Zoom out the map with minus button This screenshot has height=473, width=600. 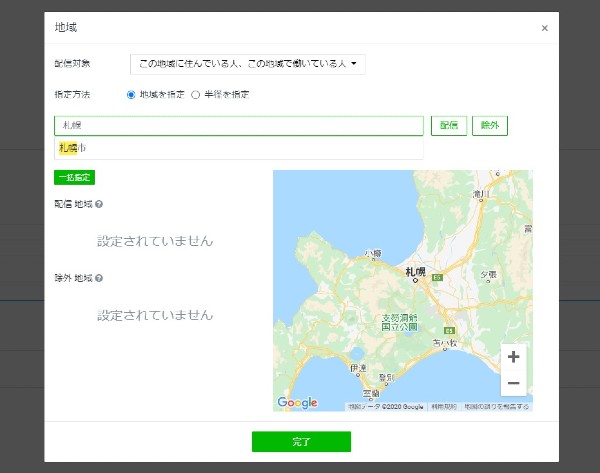click(513, 383)
